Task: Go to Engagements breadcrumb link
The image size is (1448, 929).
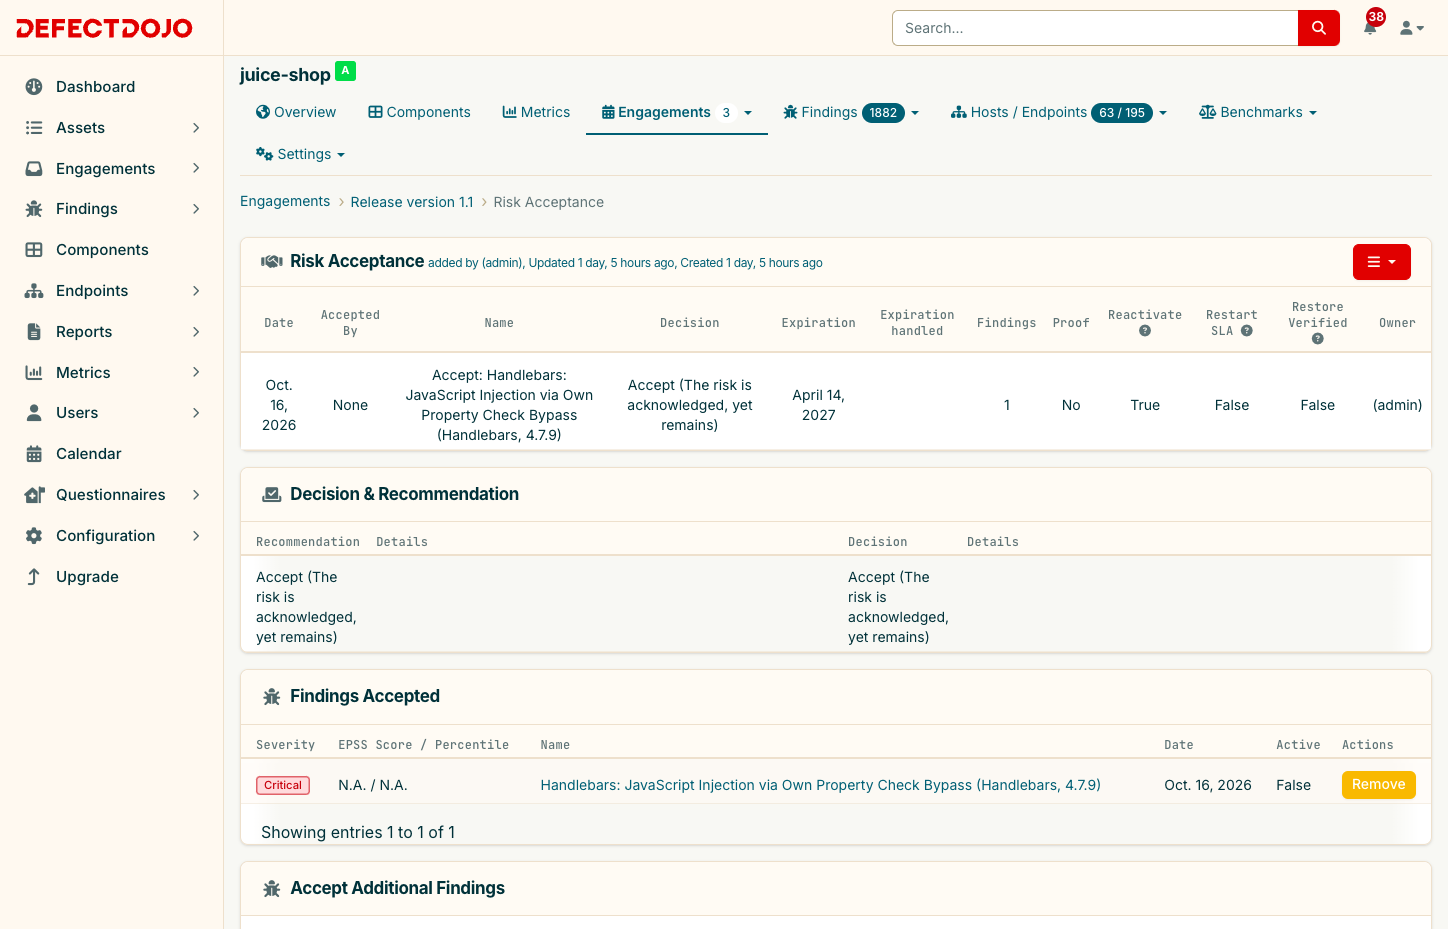Action: coord(285,201)
